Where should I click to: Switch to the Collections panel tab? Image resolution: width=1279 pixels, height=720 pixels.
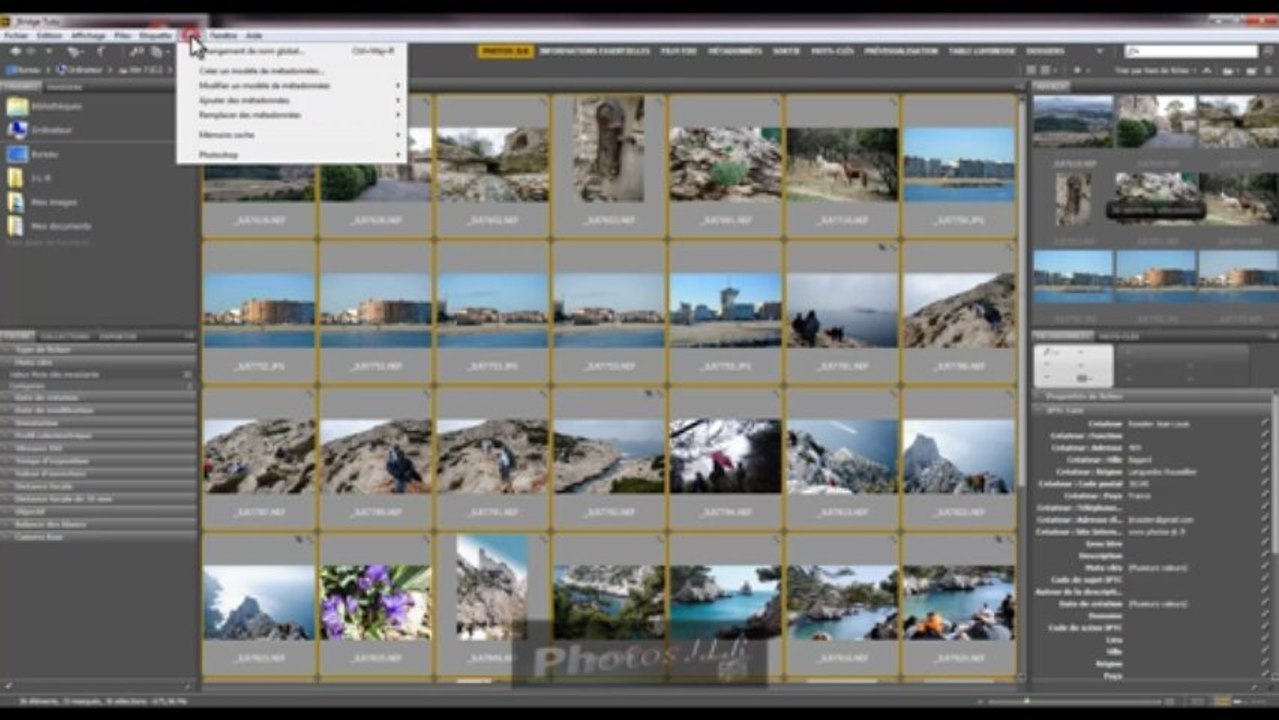(64, 336)
